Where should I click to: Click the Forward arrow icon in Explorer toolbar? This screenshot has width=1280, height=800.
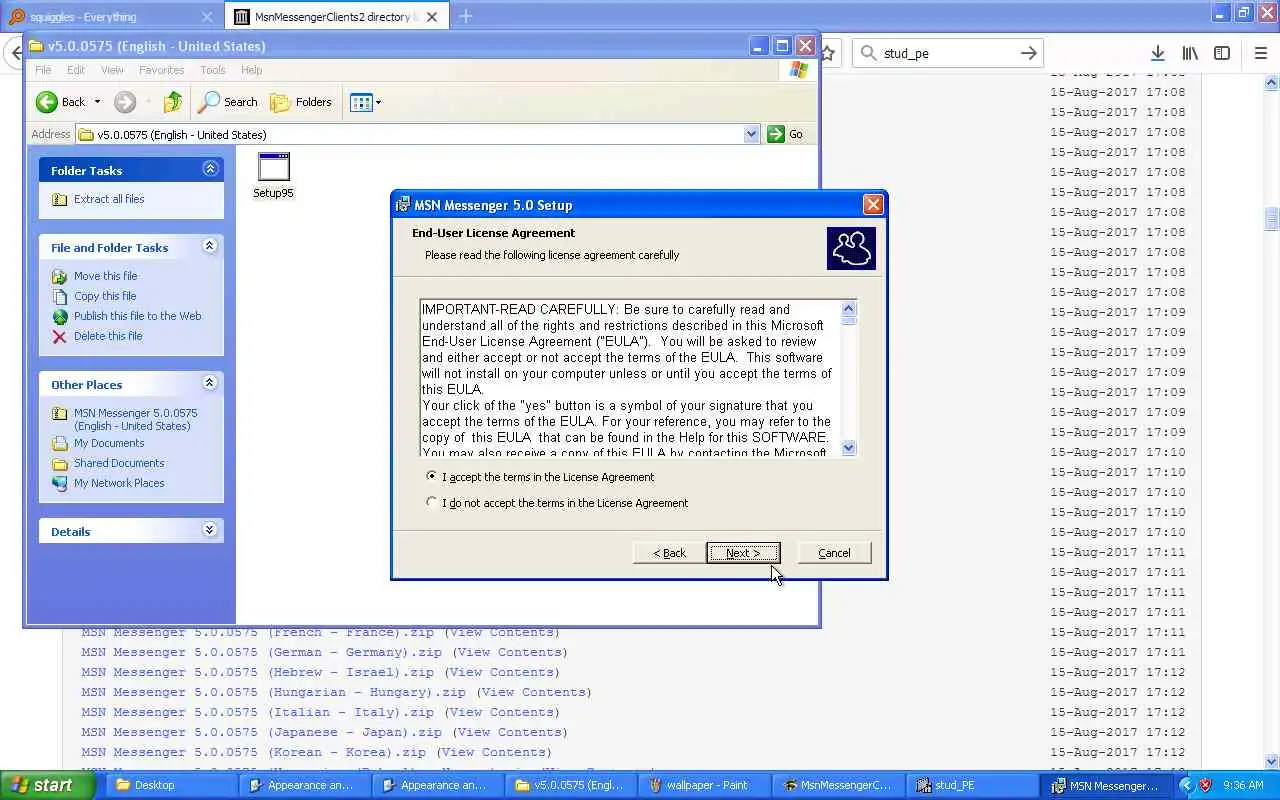click(x=125, y=102)
